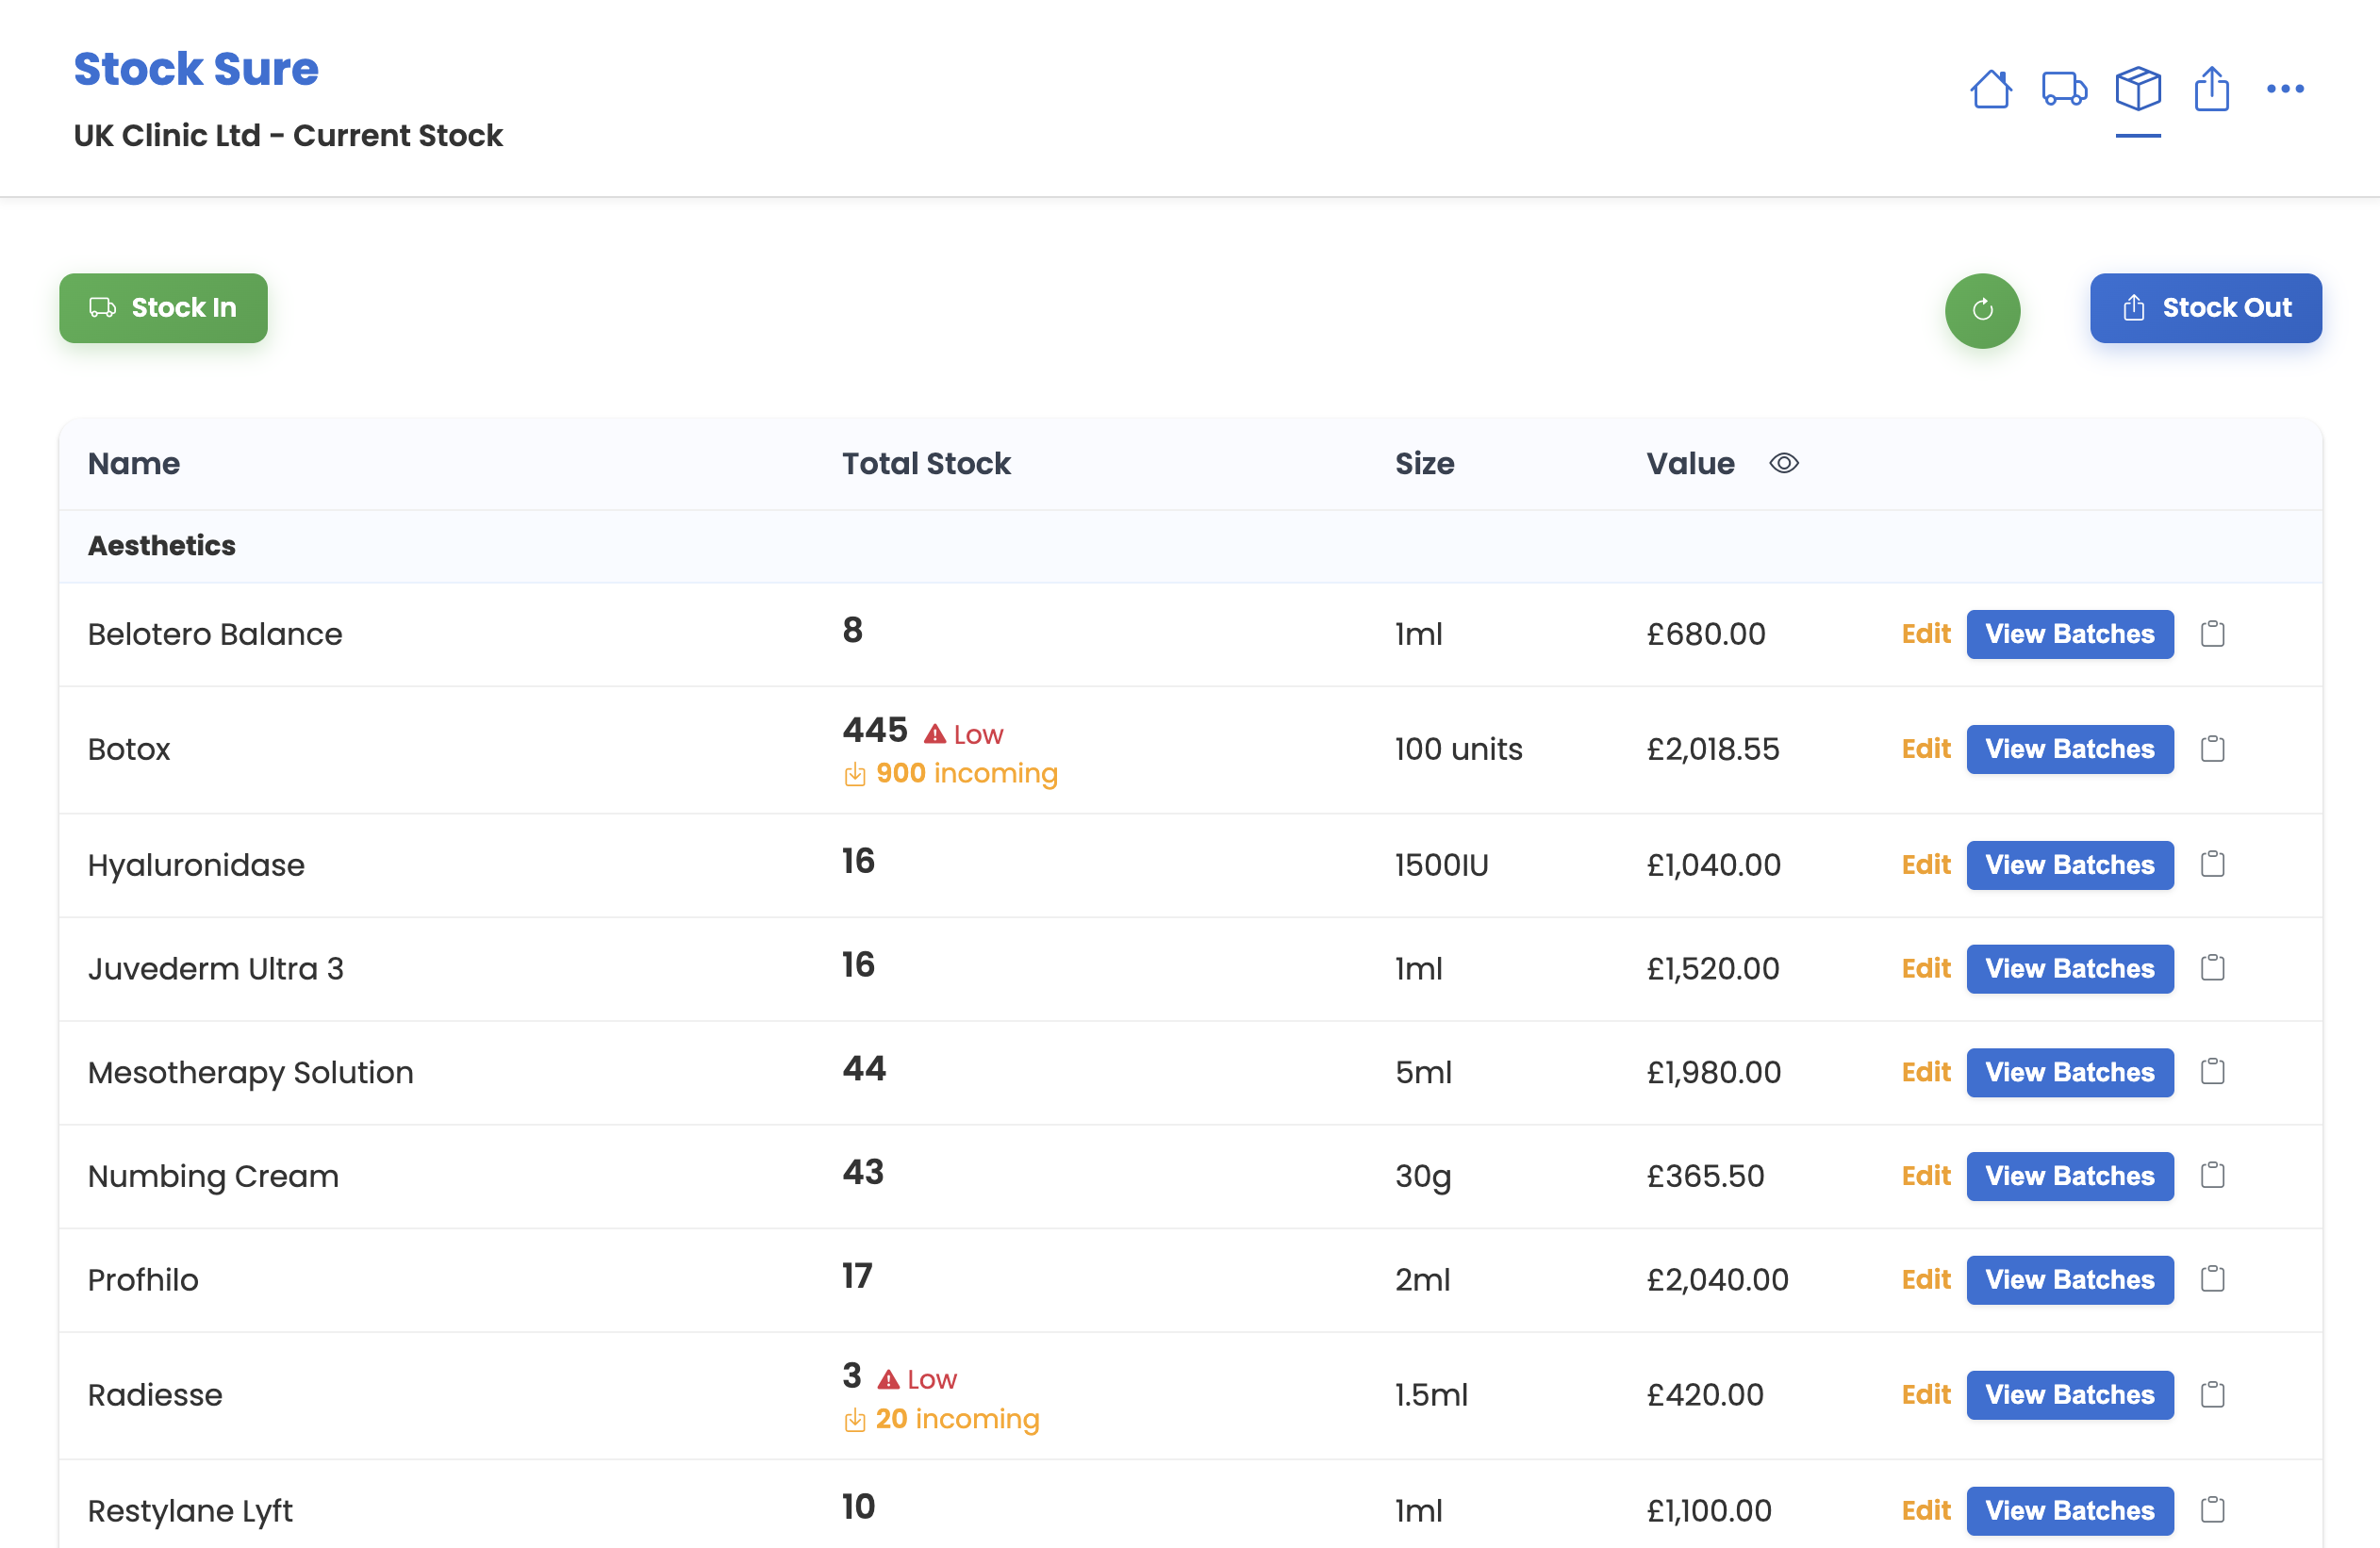Image resolution: width=2380 pixels, height=1548 pixels.
Task: Open clipboard icon for Numbing Cream
Action: 2212,1176
